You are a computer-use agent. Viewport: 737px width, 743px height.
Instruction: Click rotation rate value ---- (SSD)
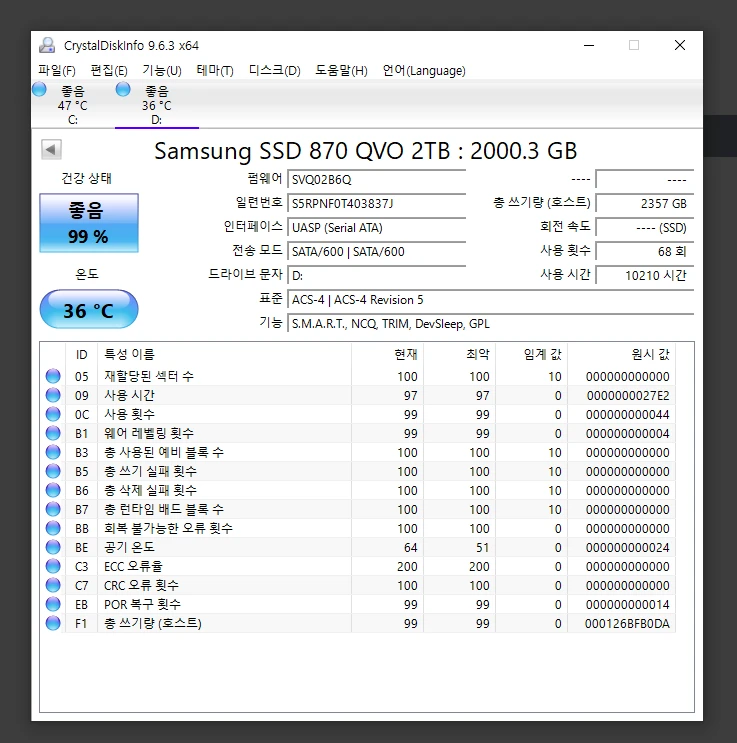click(x=645, y=227)
